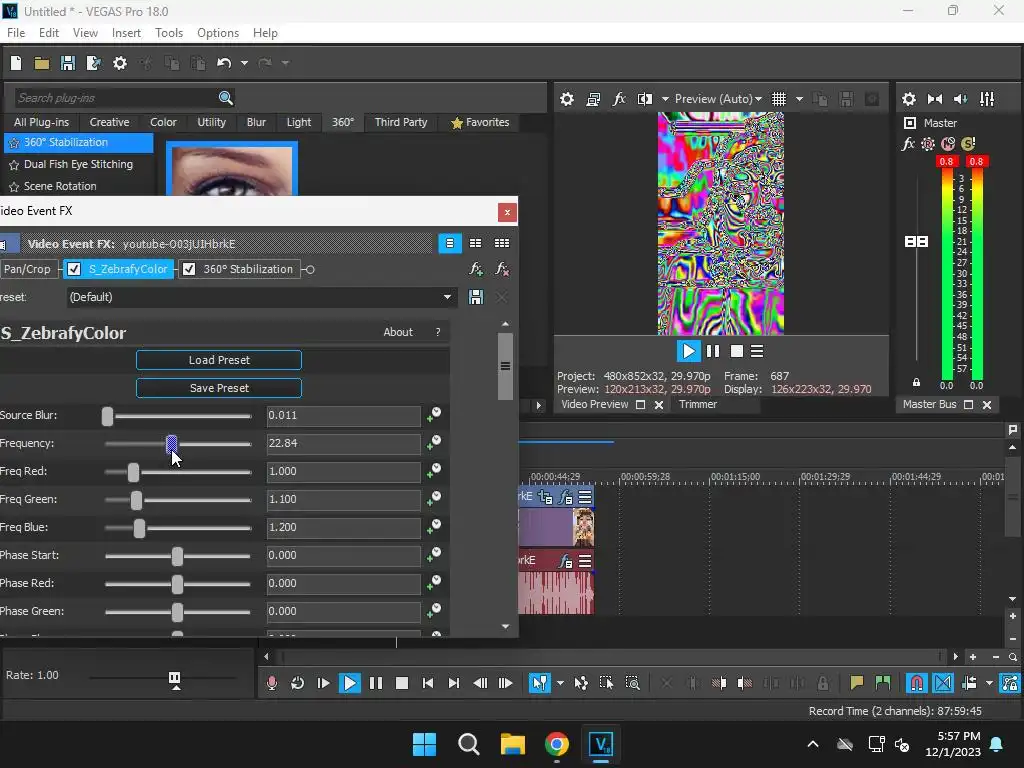Viewport: 1024px width, 768px height.
Task: Click the Save project icon in toolbar
Action: tap(67, 63)
